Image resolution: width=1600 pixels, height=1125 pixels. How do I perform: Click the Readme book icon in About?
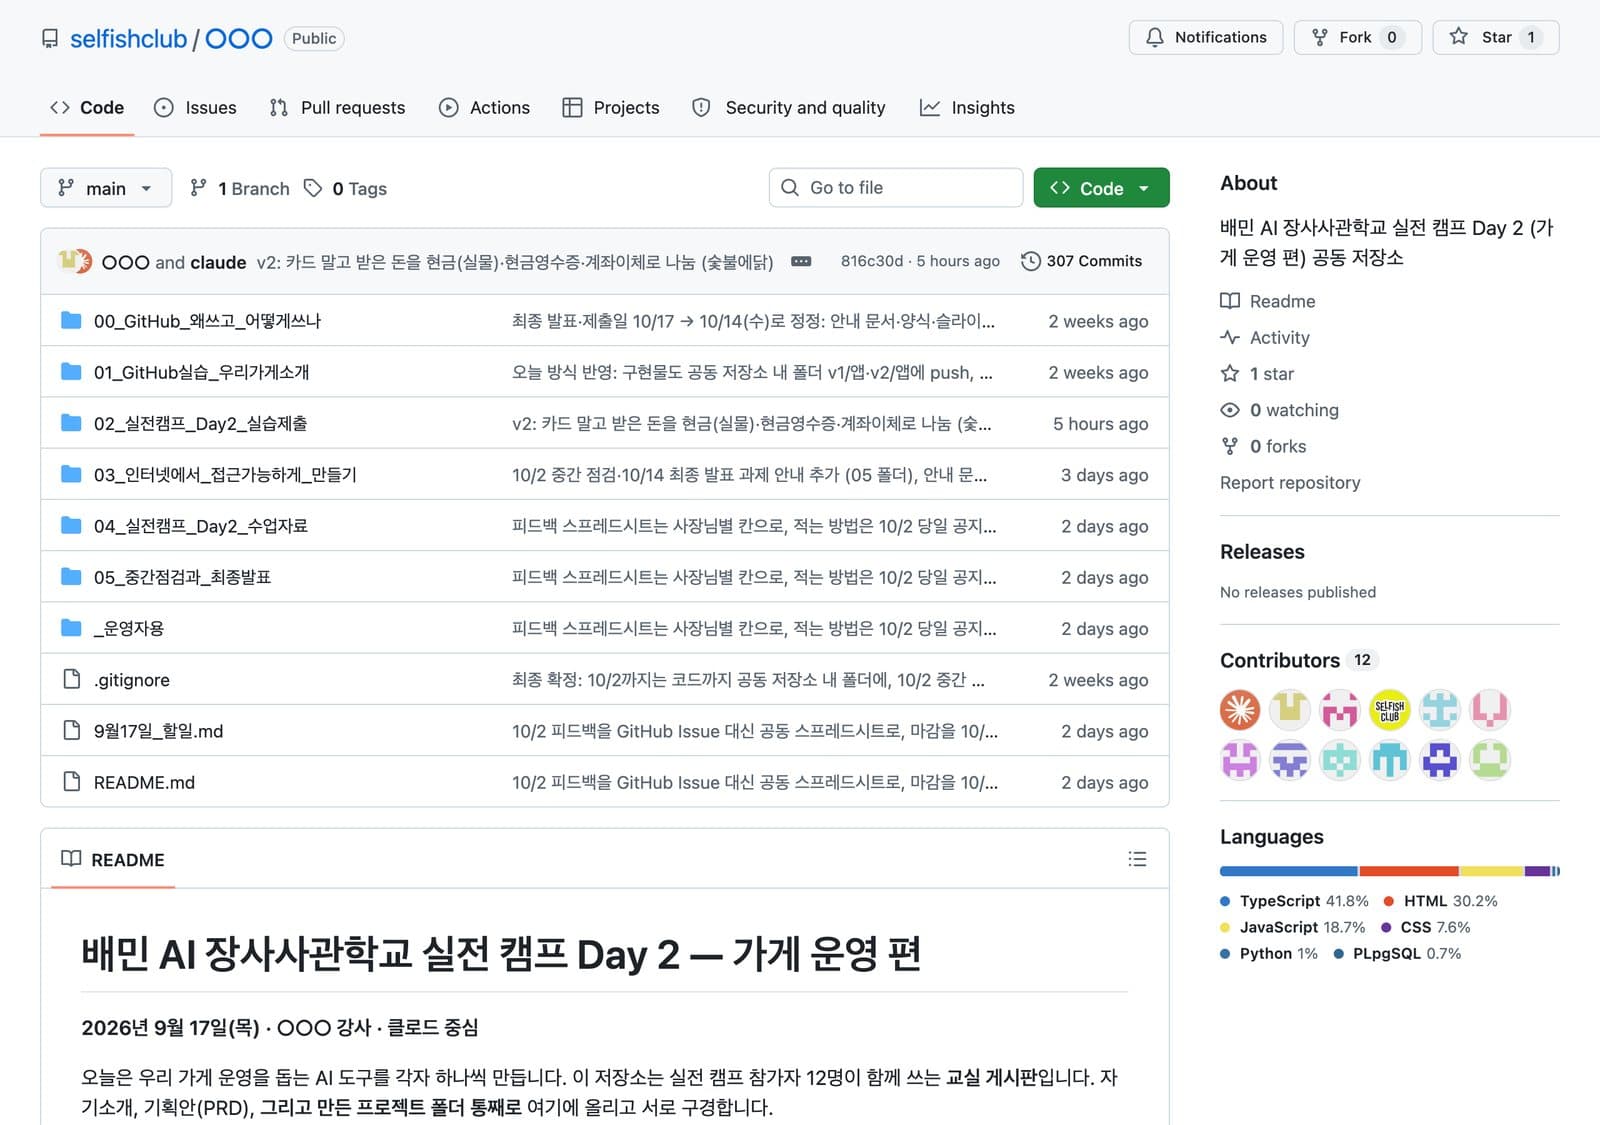click(1230, 301)
